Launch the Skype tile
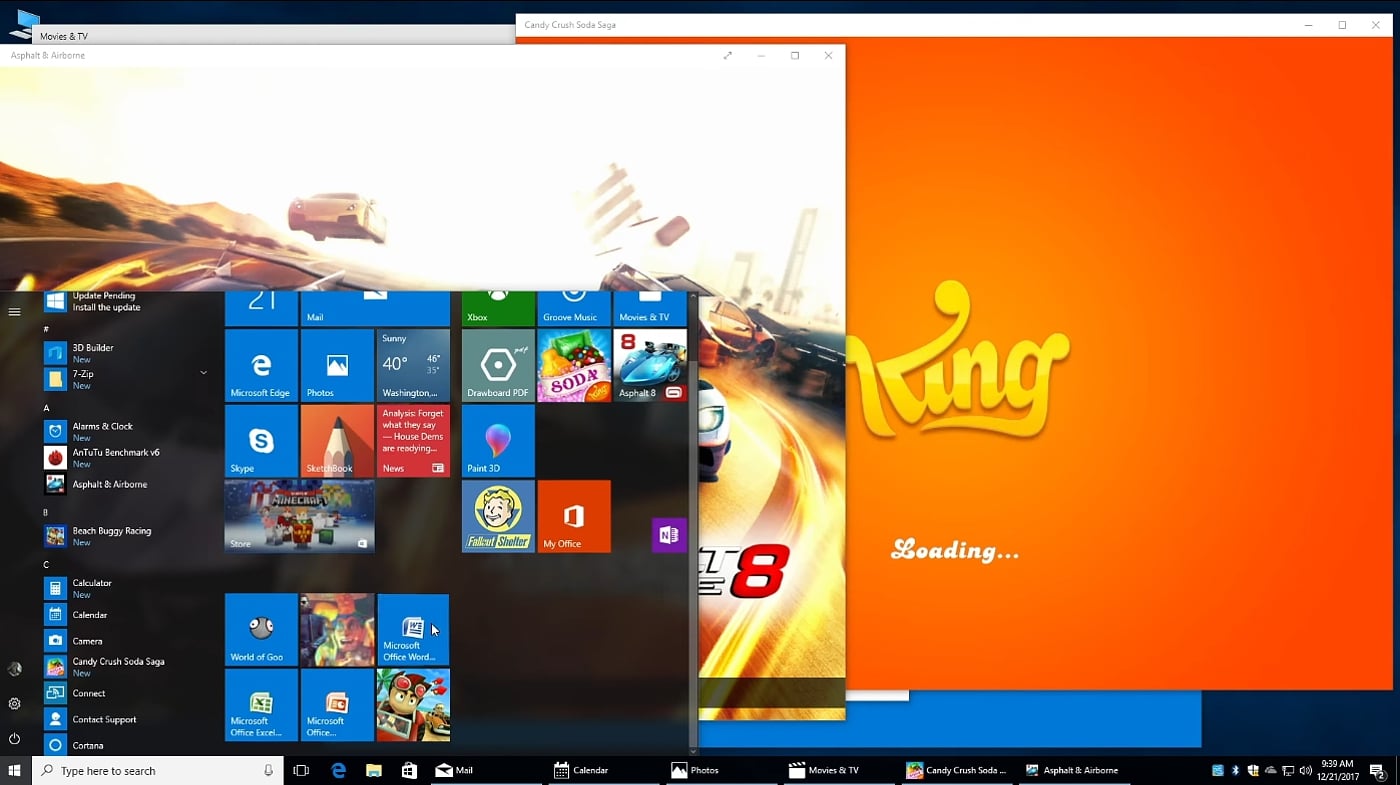 pos(261,441)
